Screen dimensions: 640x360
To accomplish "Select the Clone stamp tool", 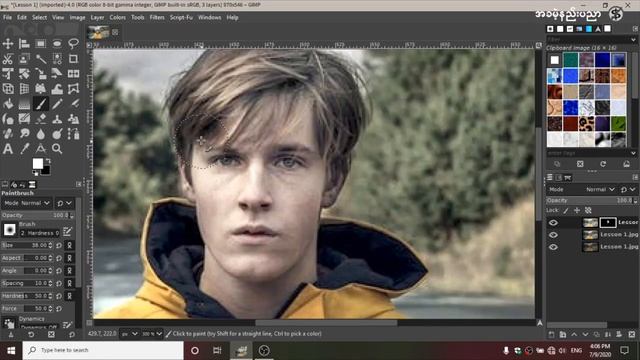I will [x=57, y=119].
